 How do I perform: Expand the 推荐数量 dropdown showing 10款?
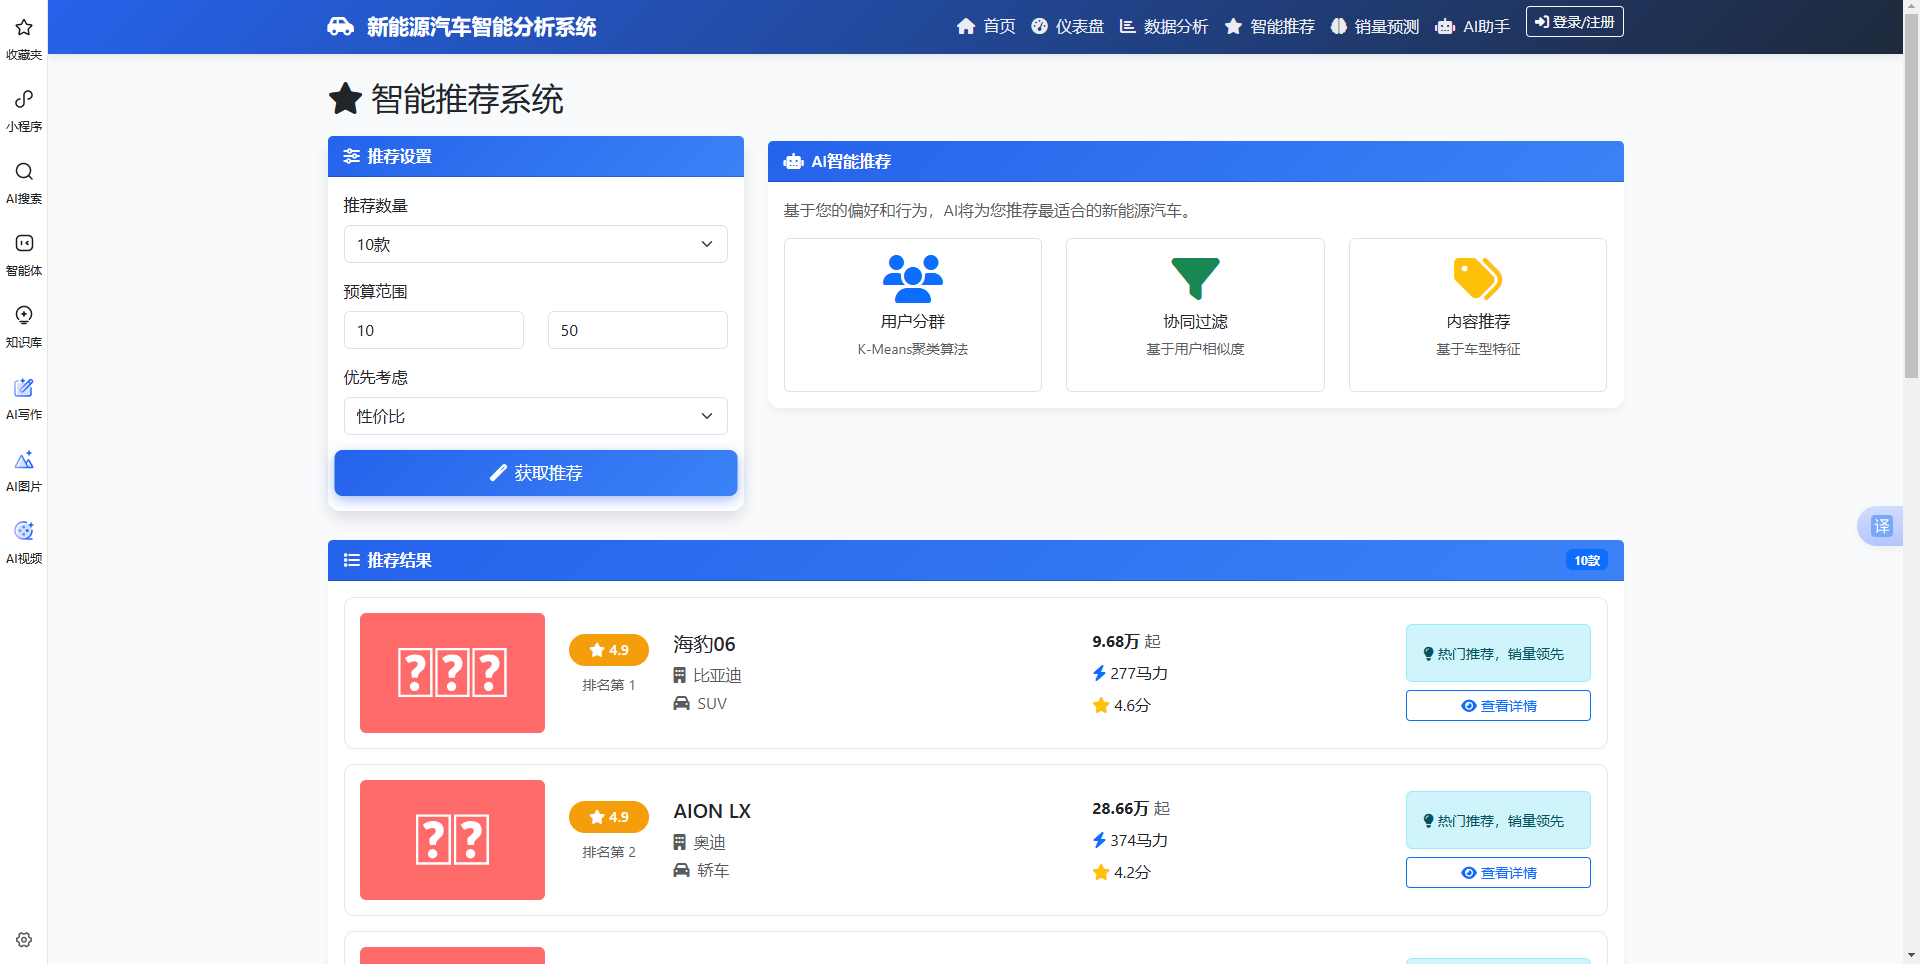click(x=536, y=244)
